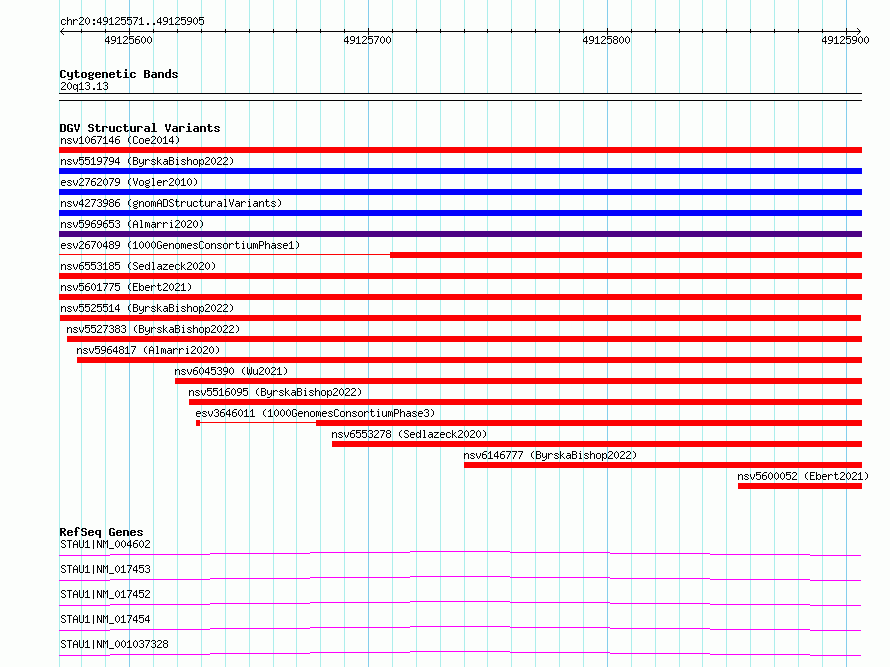Click the blue bar under nsv4273986
Image resolution: width=890 pixels, height=667 pixels.
(x=460, y=213)
